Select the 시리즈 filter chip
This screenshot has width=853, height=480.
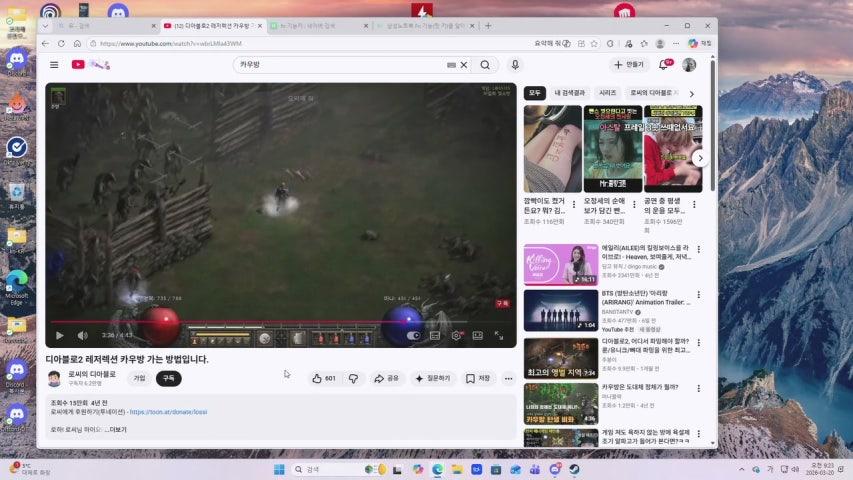(607, 92)
